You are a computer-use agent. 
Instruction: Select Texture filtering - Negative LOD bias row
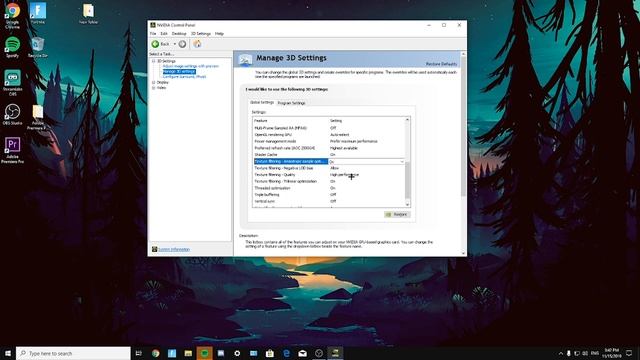[x=329, y=168]
